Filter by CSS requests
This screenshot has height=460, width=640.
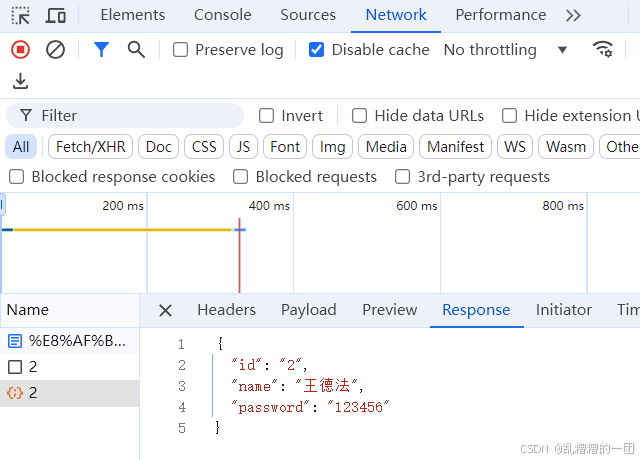coord(204,147)
